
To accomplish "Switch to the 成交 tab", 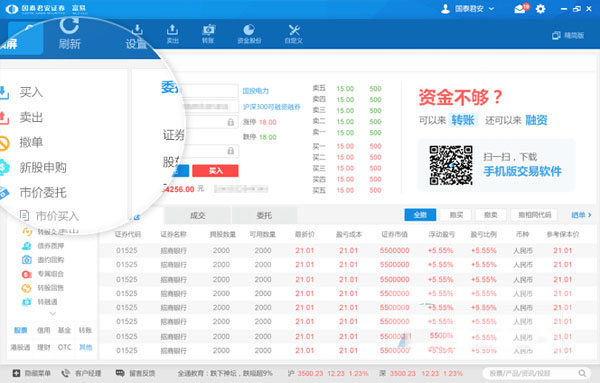I will (198, 215).
